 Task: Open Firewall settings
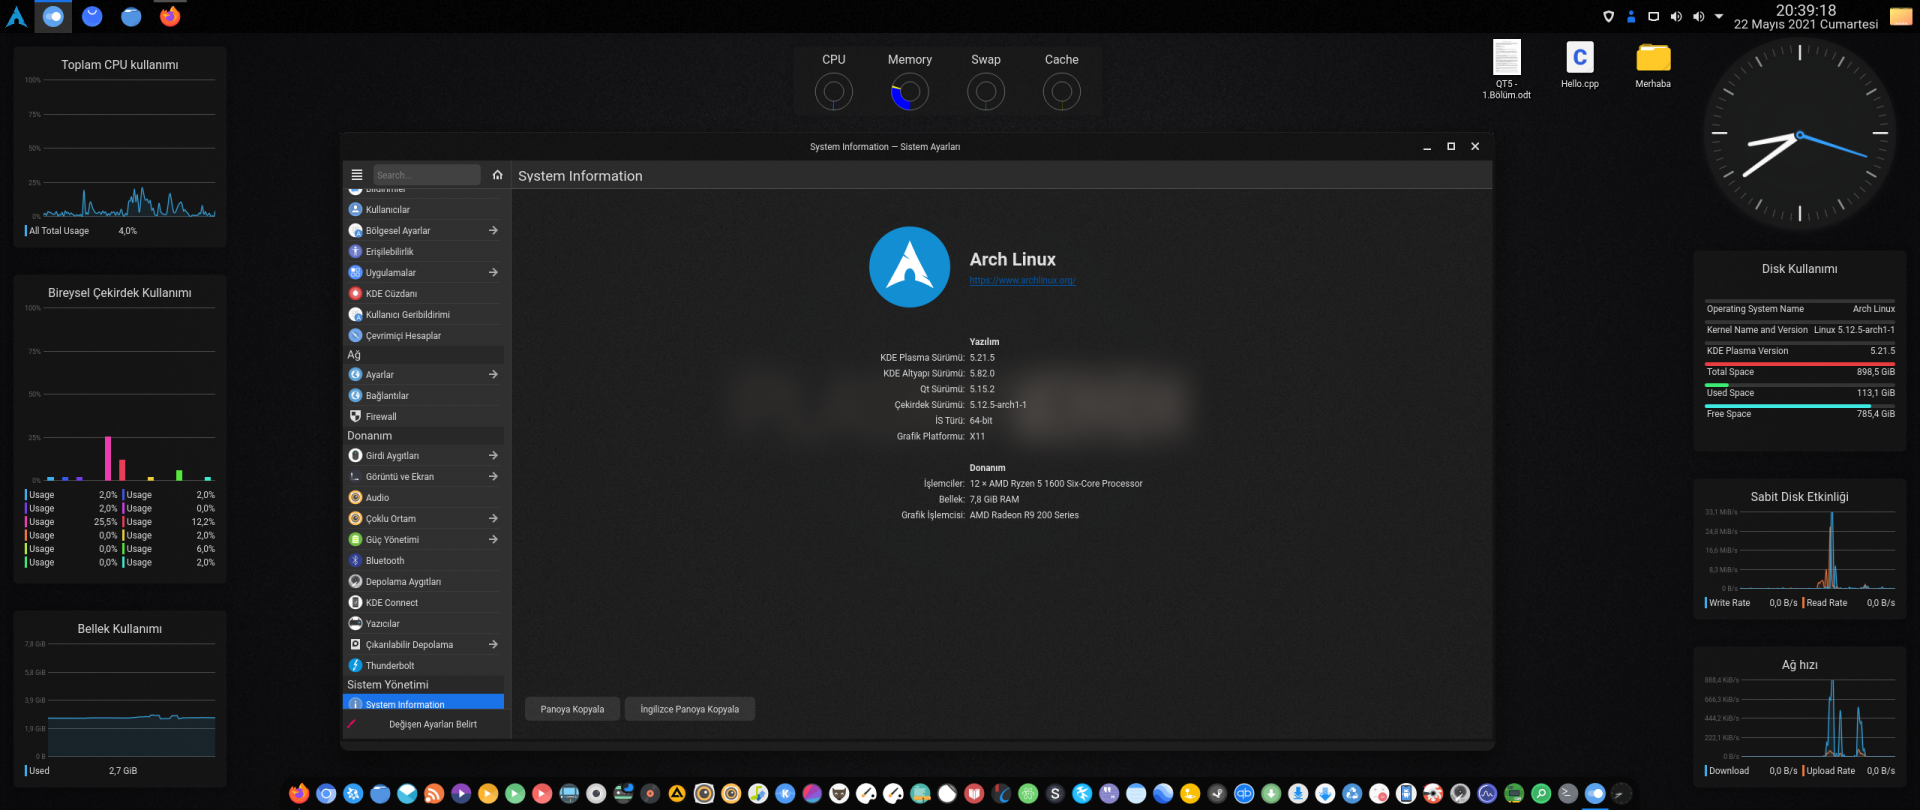(423, 417)
